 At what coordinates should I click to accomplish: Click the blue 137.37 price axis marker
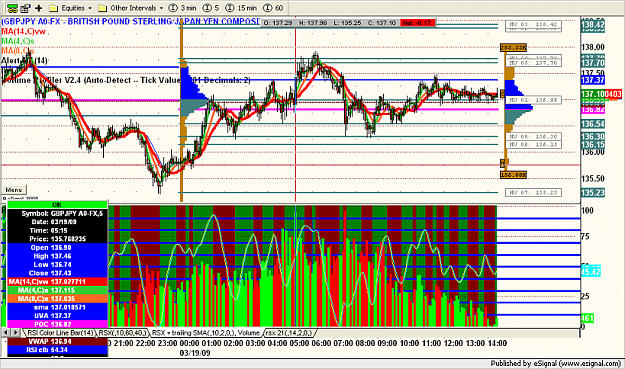(593, 80)
